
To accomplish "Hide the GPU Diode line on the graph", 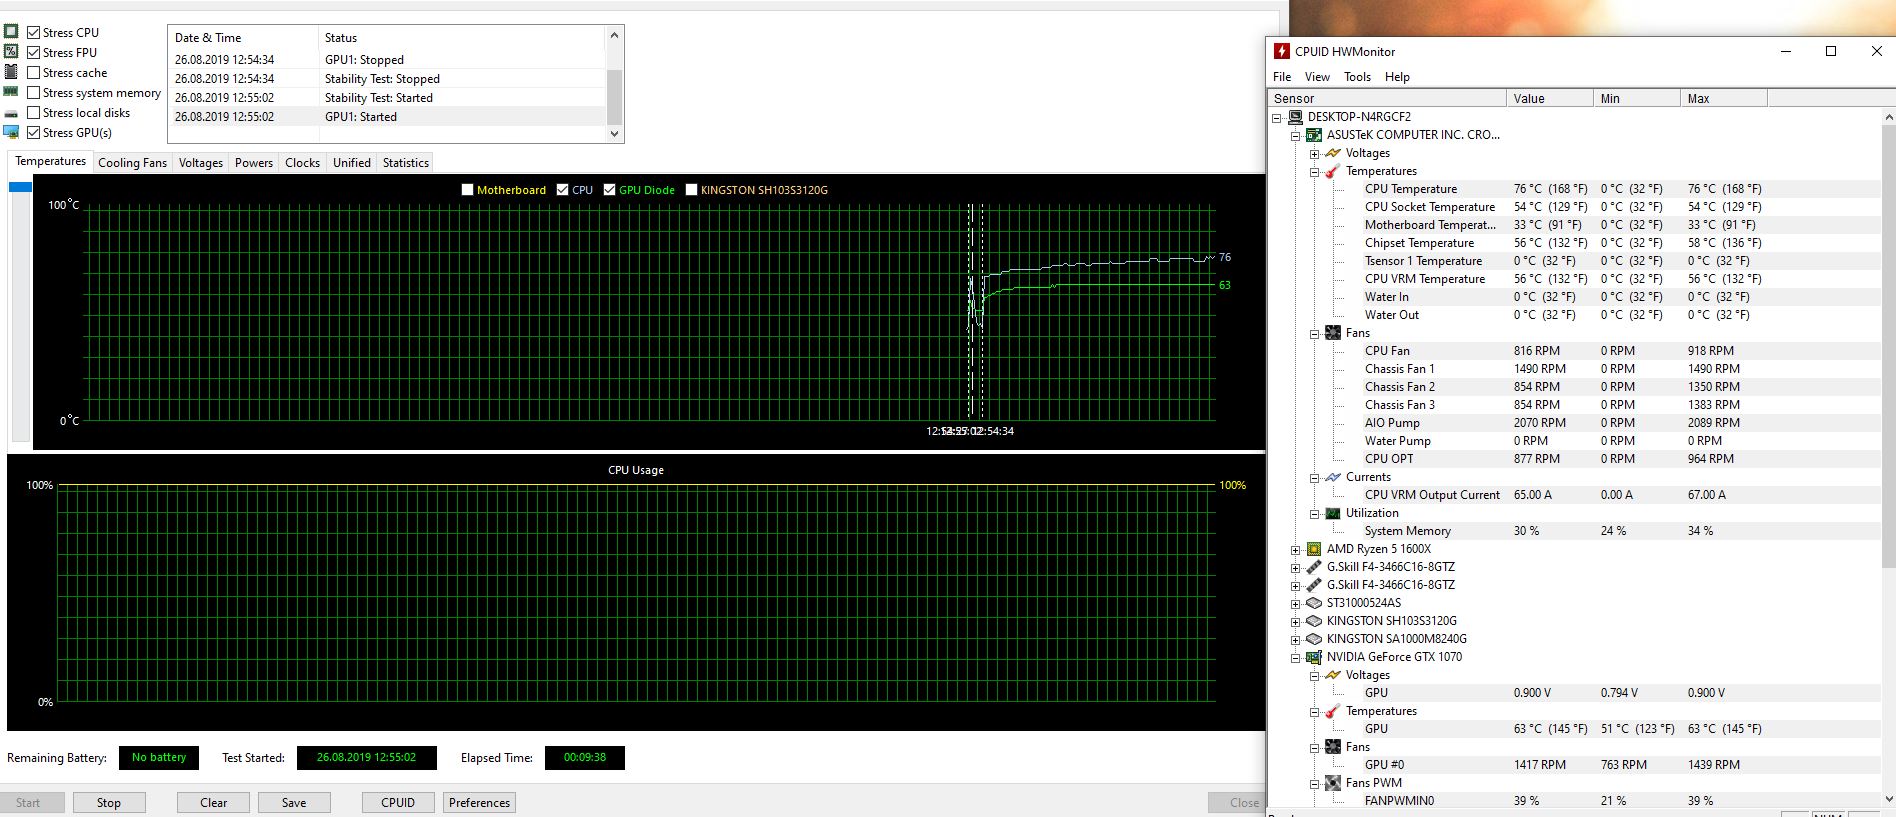I will tap(609, 190).
